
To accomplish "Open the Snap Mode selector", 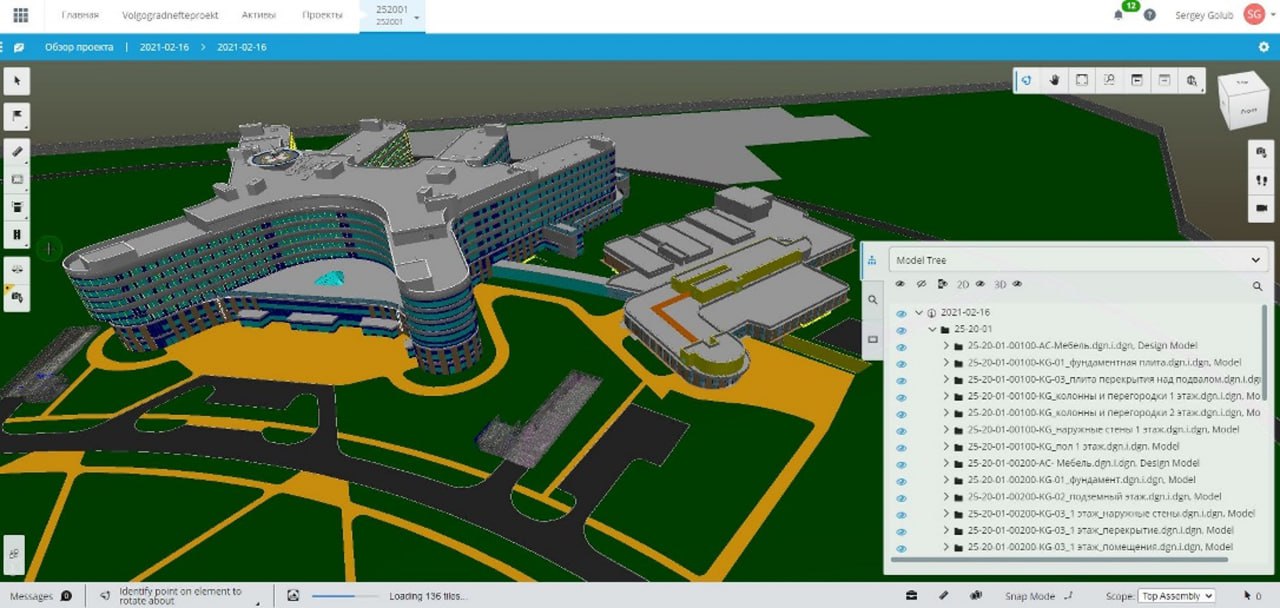I will tap(1038, 596).
